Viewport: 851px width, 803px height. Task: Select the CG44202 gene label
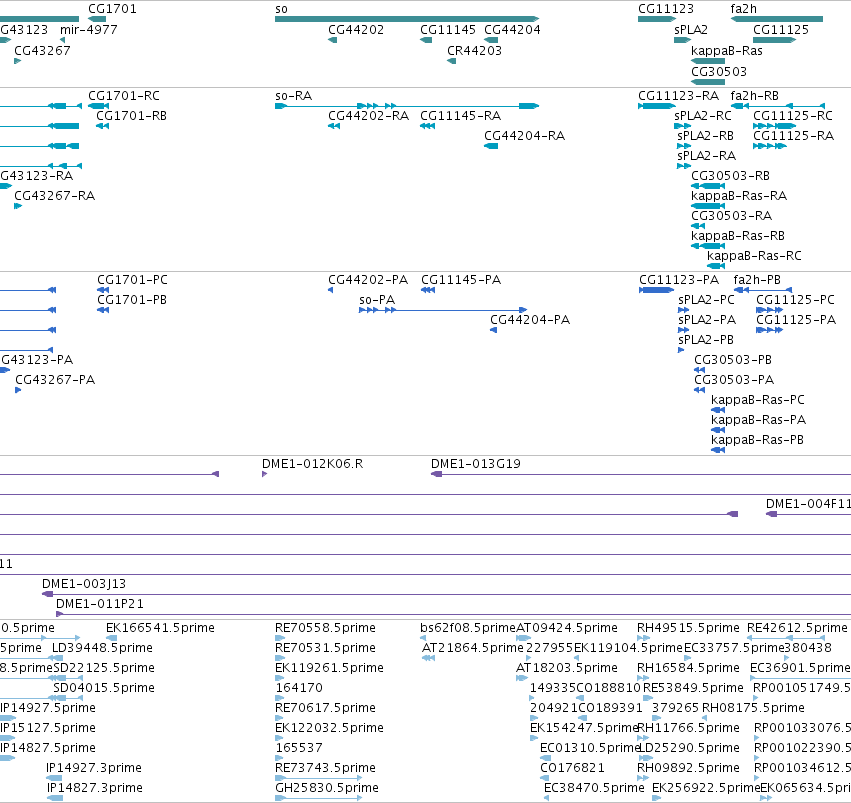coord(356,30)
